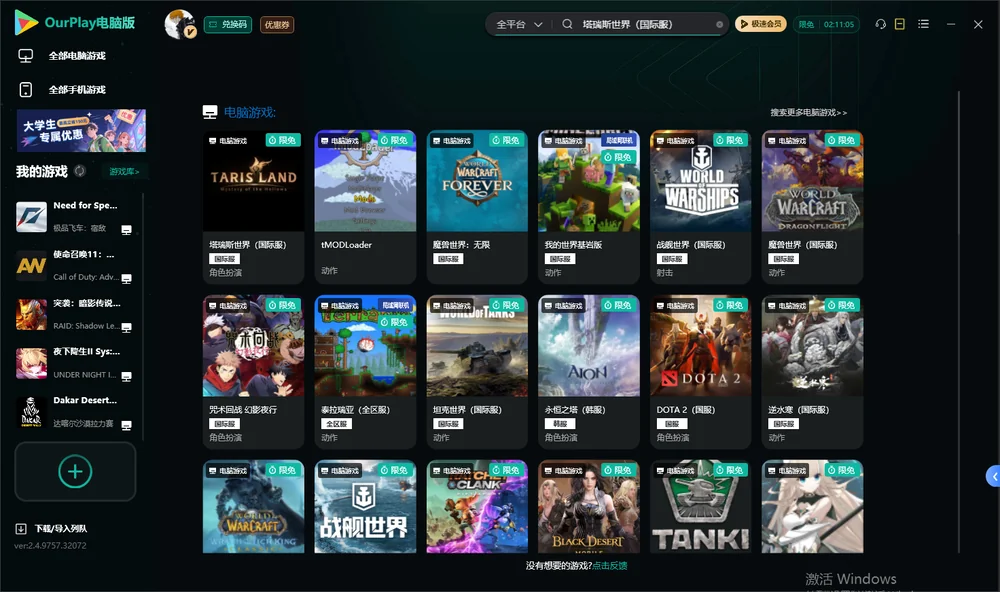Open 使命召唤11 Call of Duty entry
This screenshot has height=592, width=1000.
coord(77,265)
